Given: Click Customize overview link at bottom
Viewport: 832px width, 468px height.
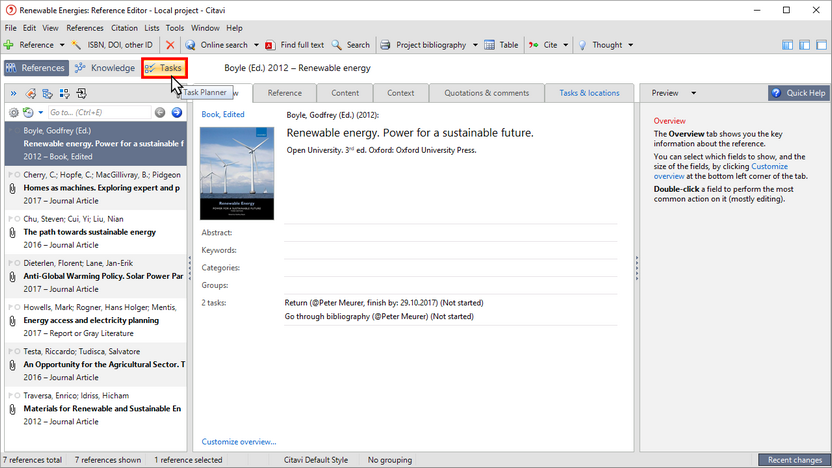Looking at the screenshot, I should [x=239, y=441].
